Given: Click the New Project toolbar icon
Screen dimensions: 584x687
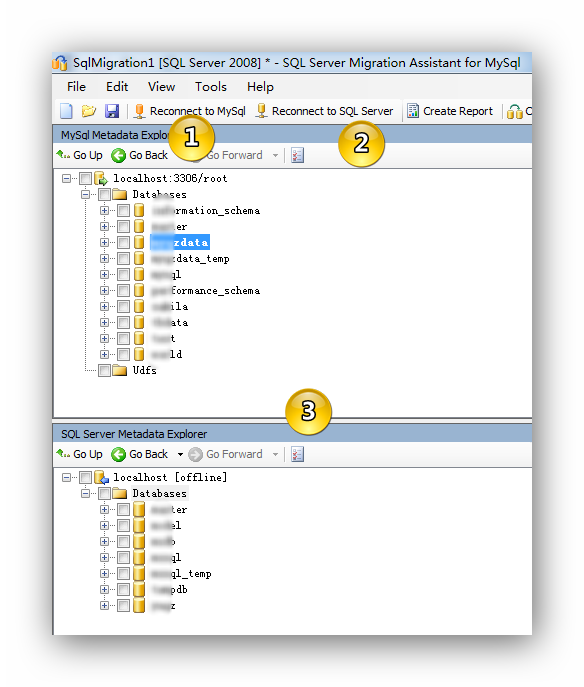Looking at the screenshot, I should point(66,111).
